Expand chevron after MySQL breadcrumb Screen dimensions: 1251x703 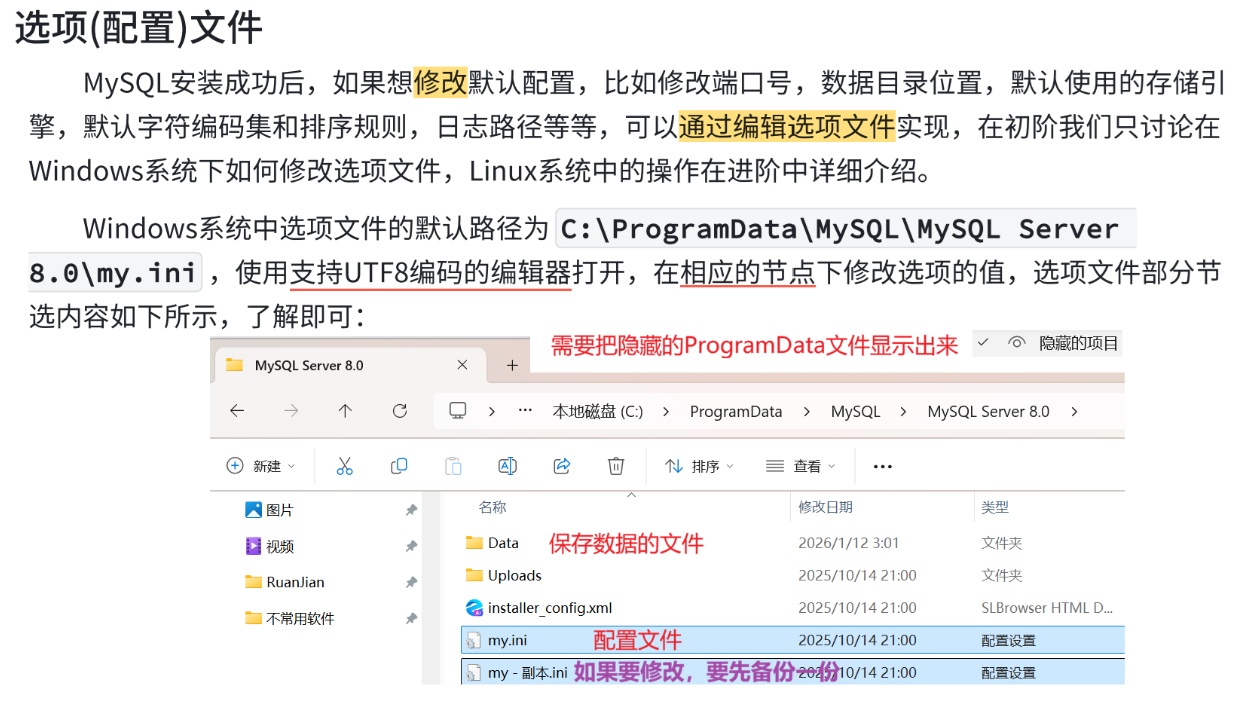[x=904, y=411]
